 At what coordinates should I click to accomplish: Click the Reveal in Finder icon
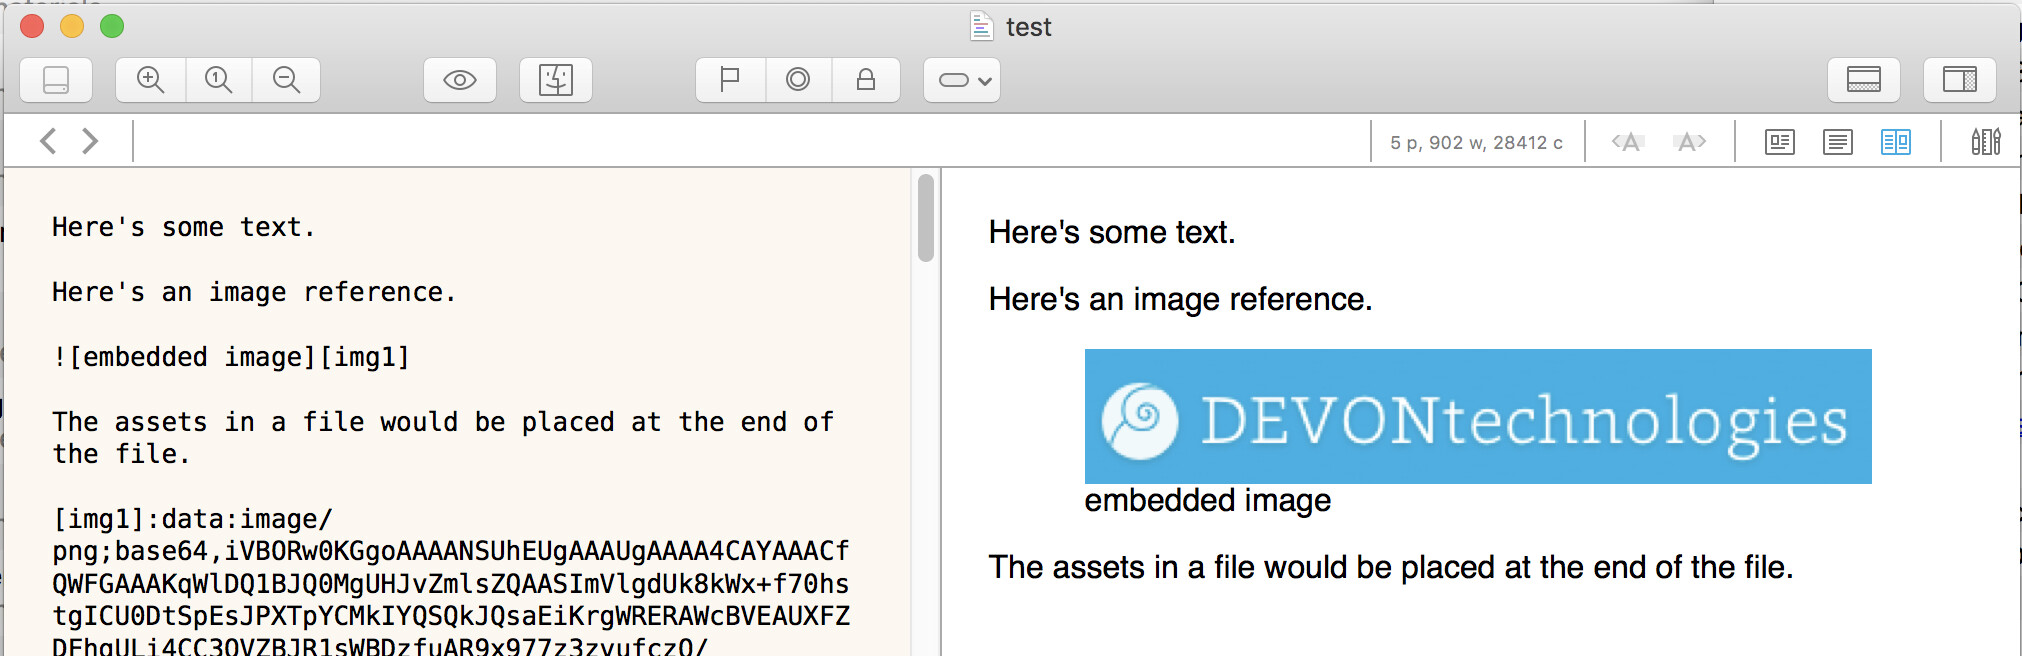coord(556,80)
